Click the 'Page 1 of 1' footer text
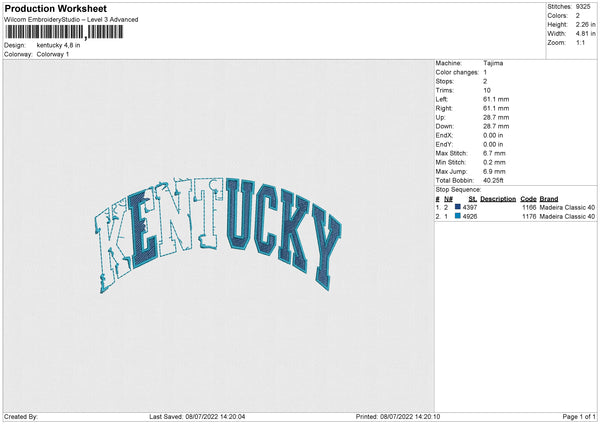Screen dimensions: 600x424 pyautogui.click(x=579, y=417)
